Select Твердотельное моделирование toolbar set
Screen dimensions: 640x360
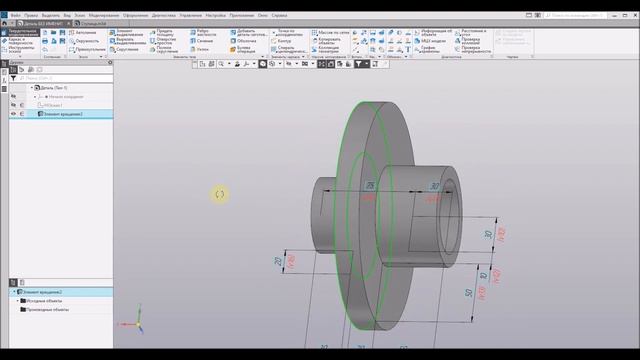coord(20,33)
